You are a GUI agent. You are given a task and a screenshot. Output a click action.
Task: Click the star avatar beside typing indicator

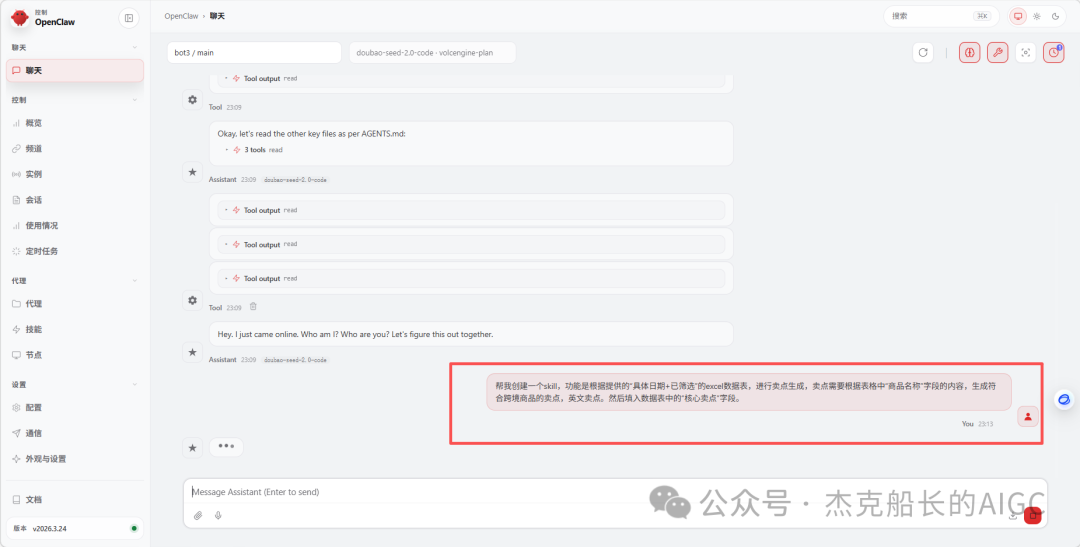pyautogui.click(x=192, y=448)
